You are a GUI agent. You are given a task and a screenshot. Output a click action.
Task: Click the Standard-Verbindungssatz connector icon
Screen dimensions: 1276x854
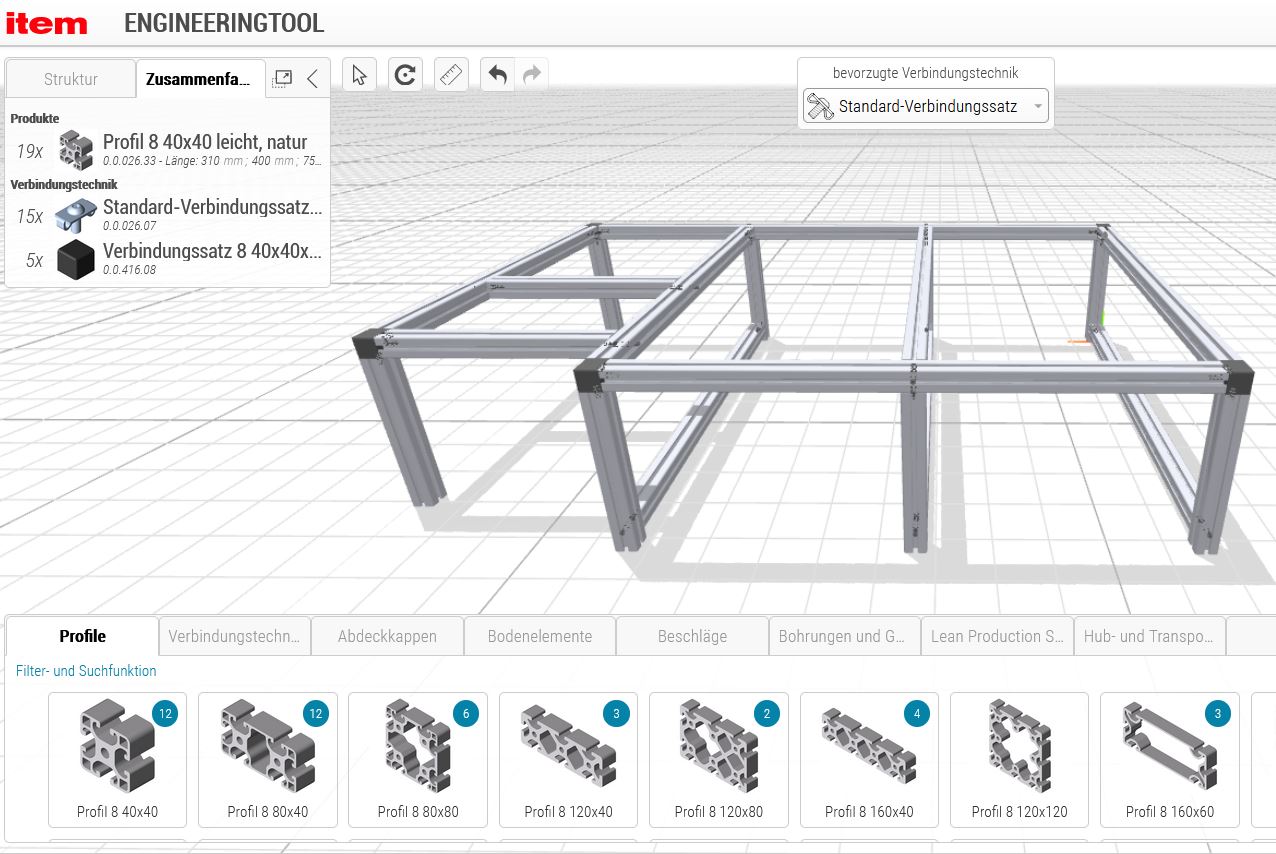76,214
